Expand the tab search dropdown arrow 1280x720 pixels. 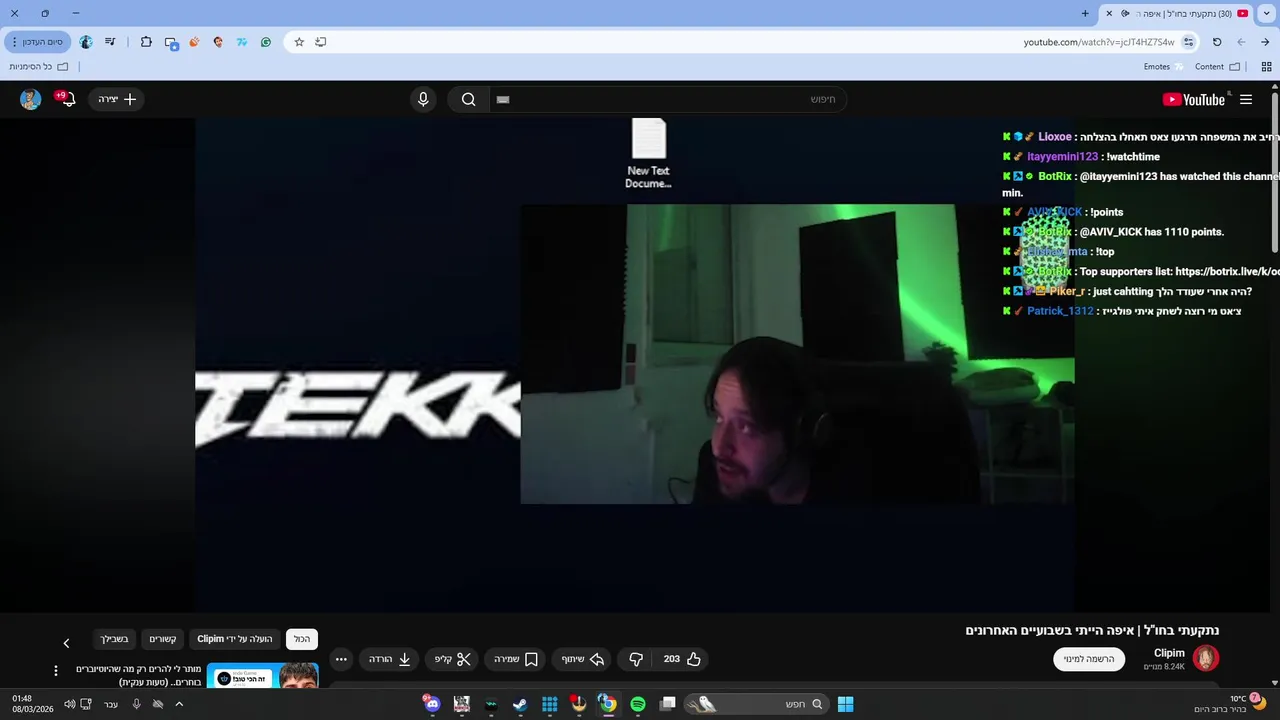[x=1267, y=13]
